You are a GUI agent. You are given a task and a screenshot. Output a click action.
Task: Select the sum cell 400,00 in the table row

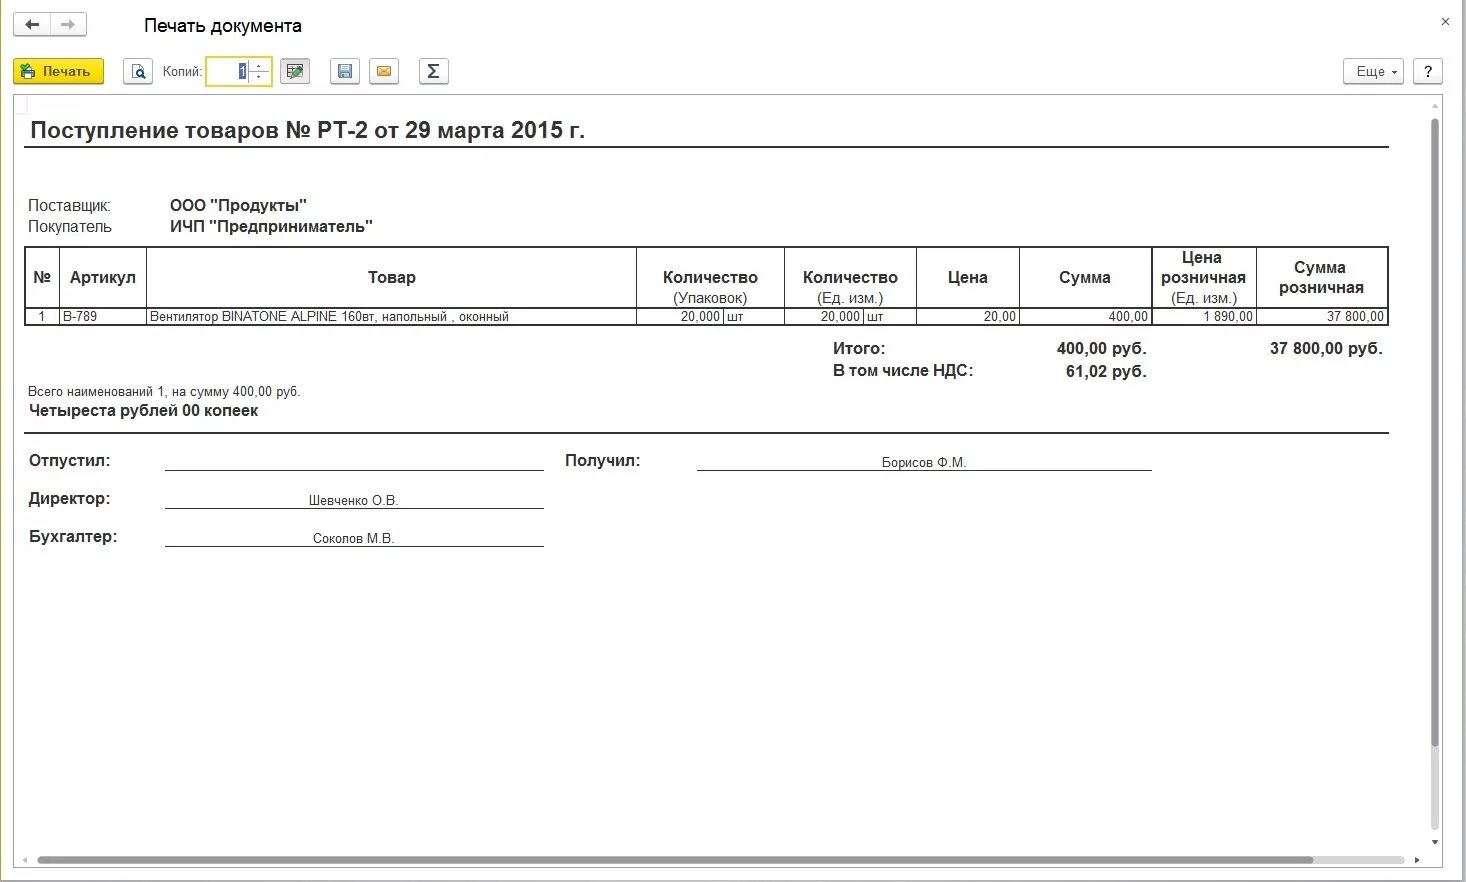coord(1085,316)
